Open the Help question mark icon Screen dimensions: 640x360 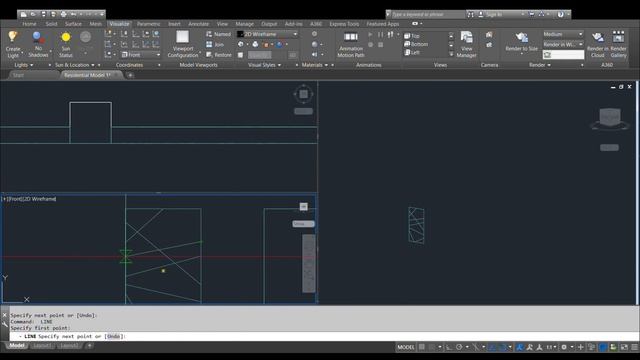click(x=560, y=14)
